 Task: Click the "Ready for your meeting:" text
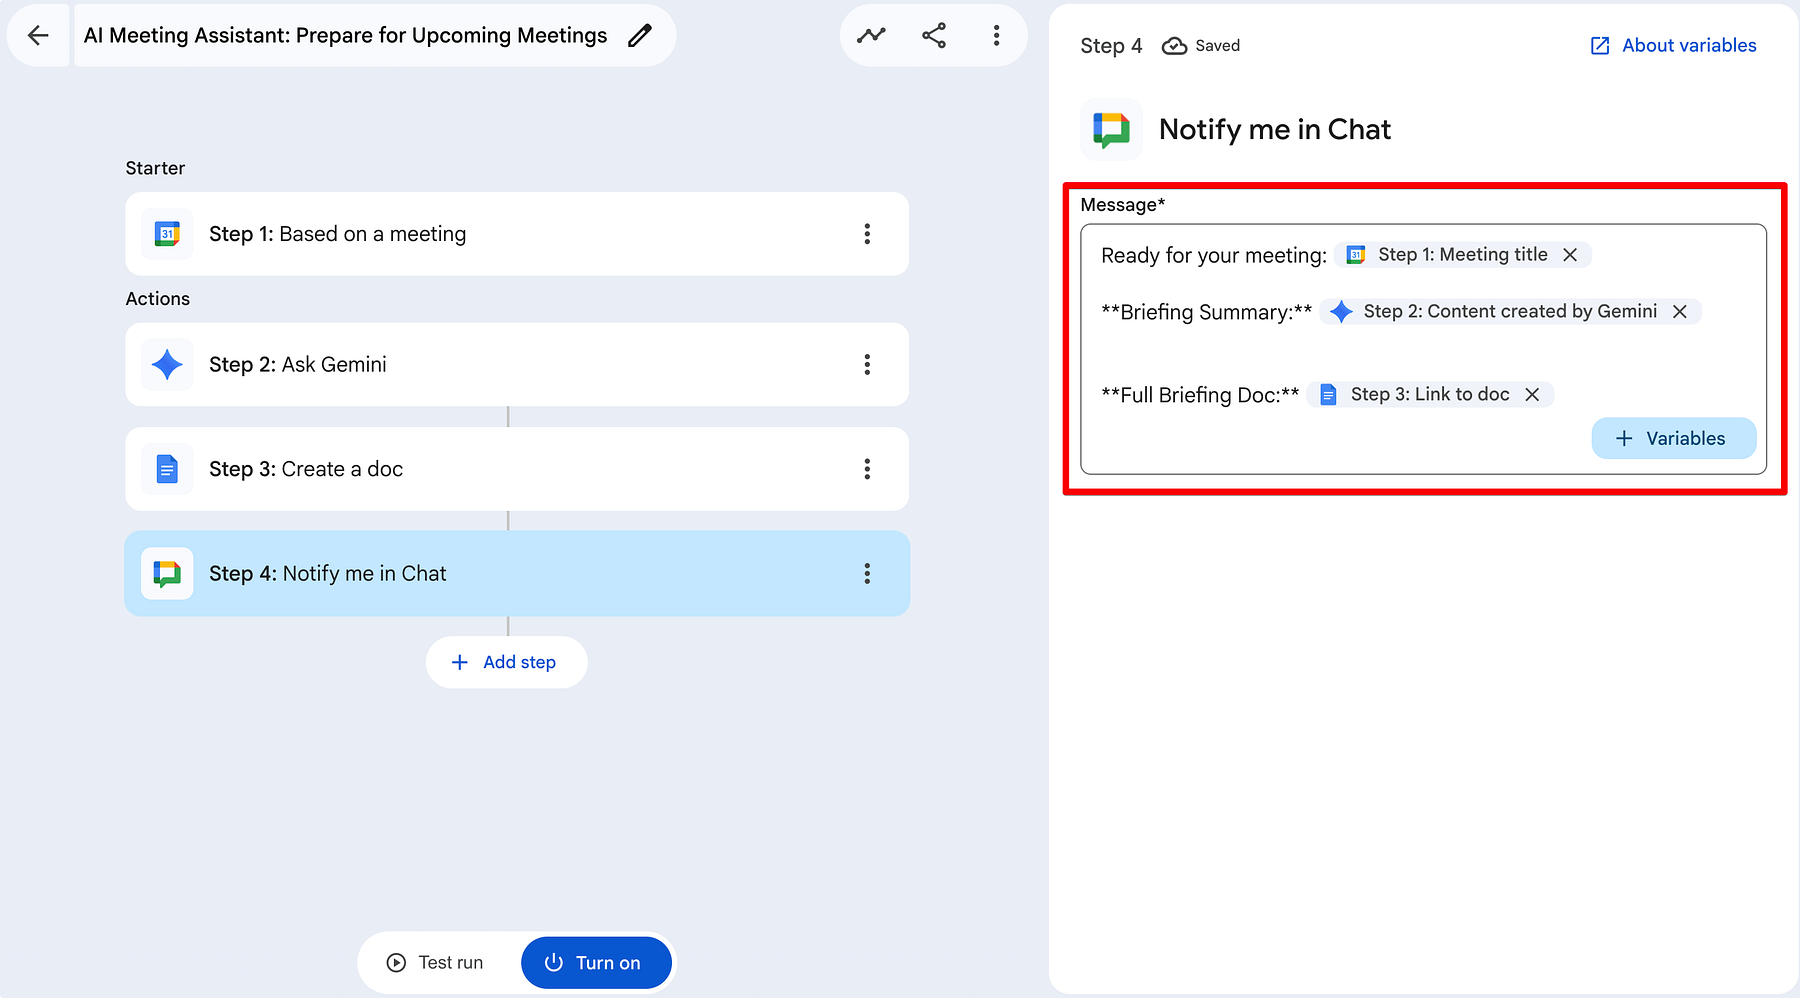click(1214, 256)
